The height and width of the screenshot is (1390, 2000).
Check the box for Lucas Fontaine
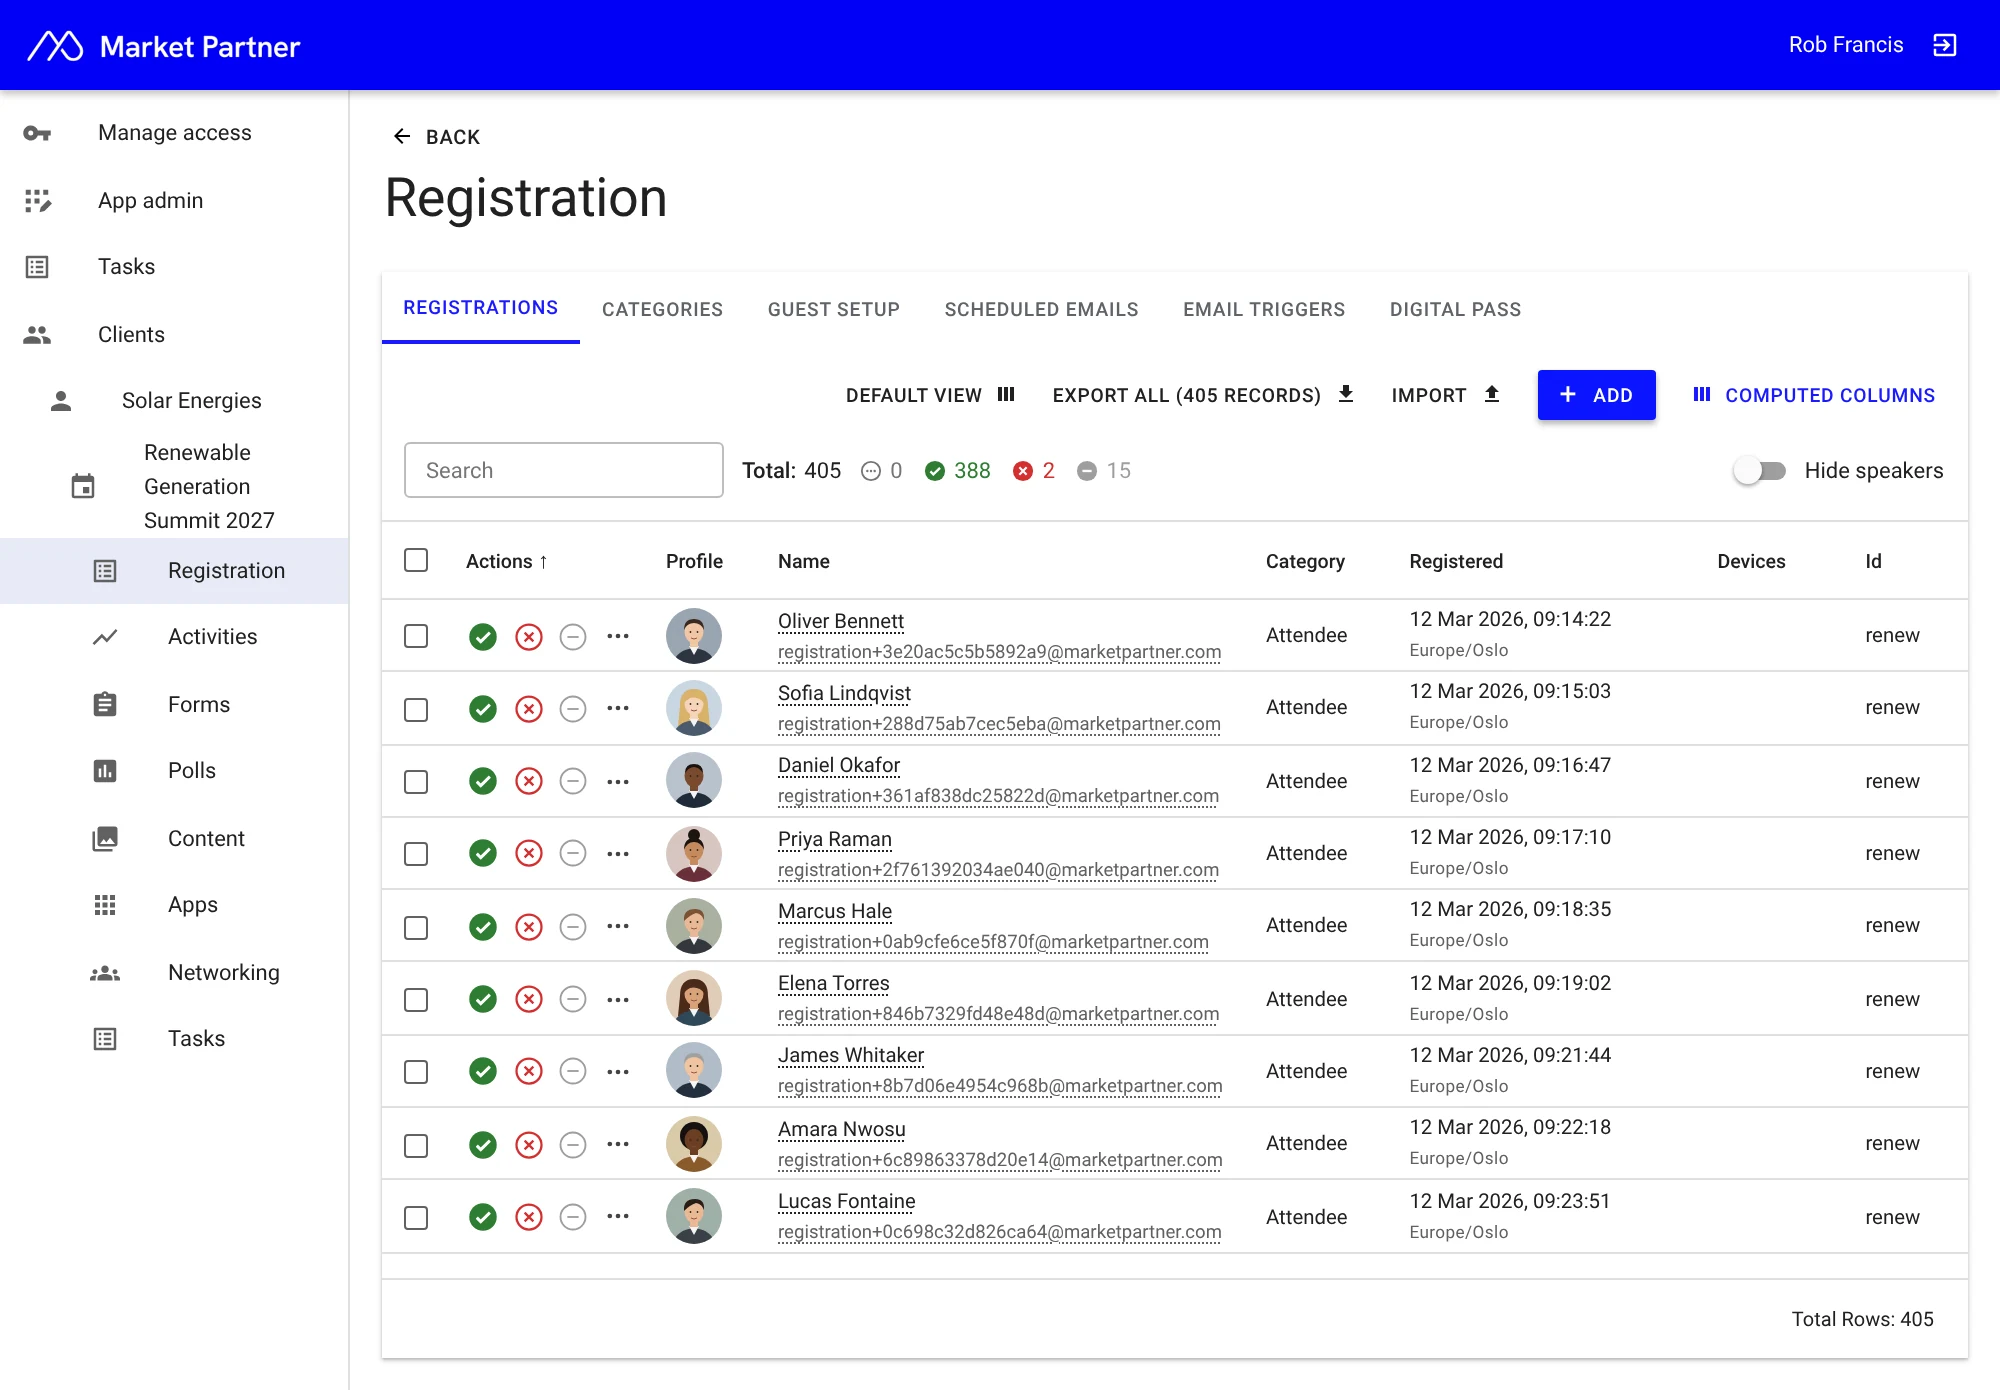point(416,1217)
